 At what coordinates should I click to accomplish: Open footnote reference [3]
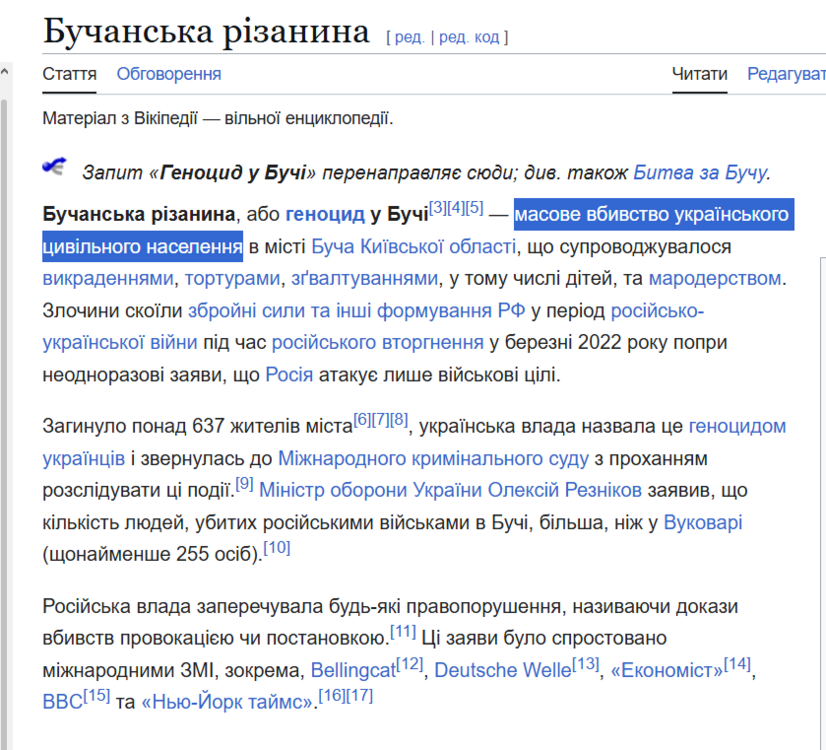click(438, 208)
